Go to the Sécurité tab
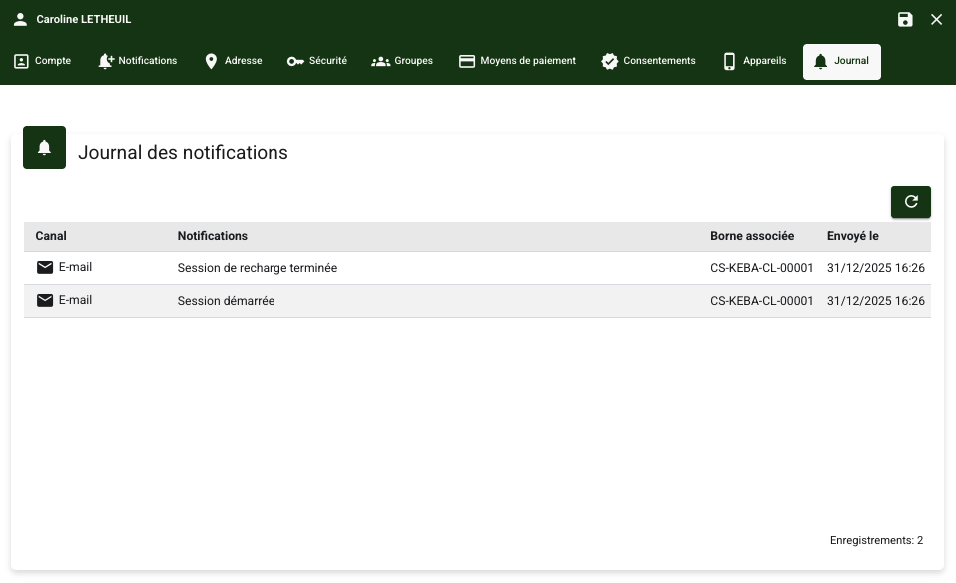Viewport: 956px width, 583px height. [x=317, y=61]
